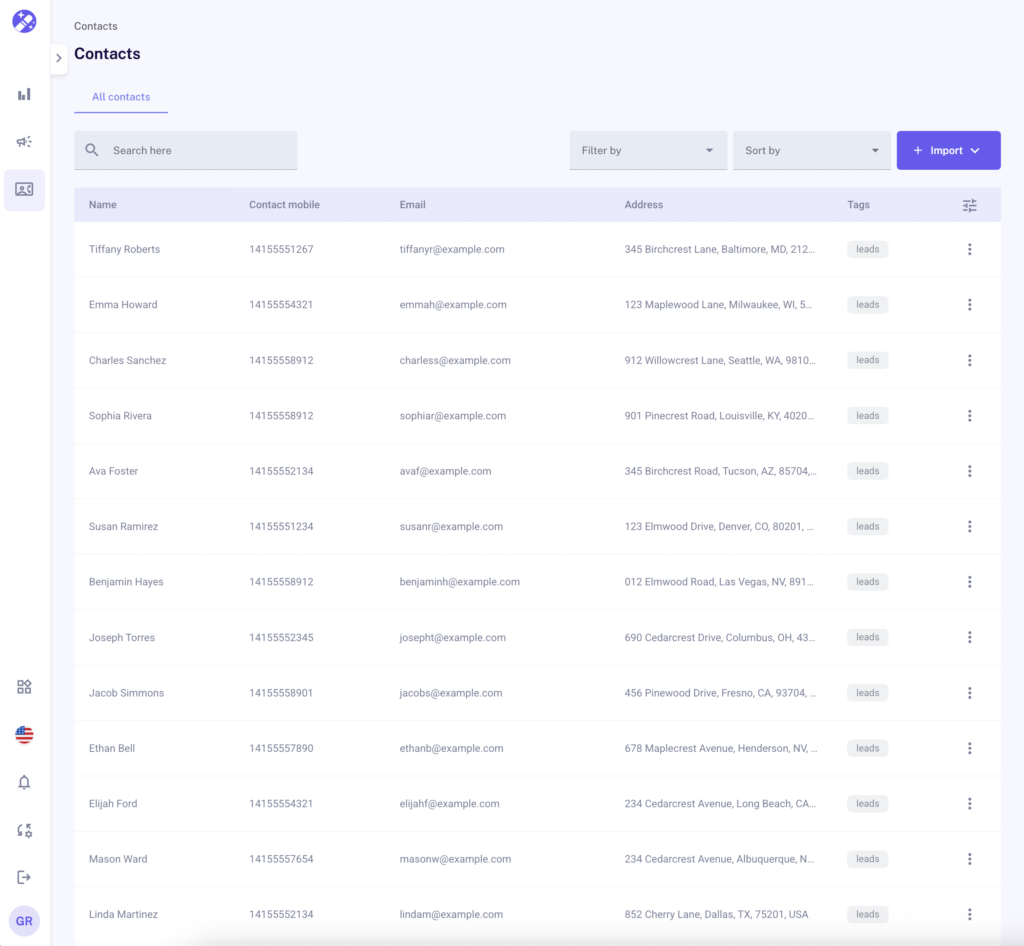Expand the sidebar with the chevron arrow
Screen dimensions: 1024x946
click(x=59, y=58)
